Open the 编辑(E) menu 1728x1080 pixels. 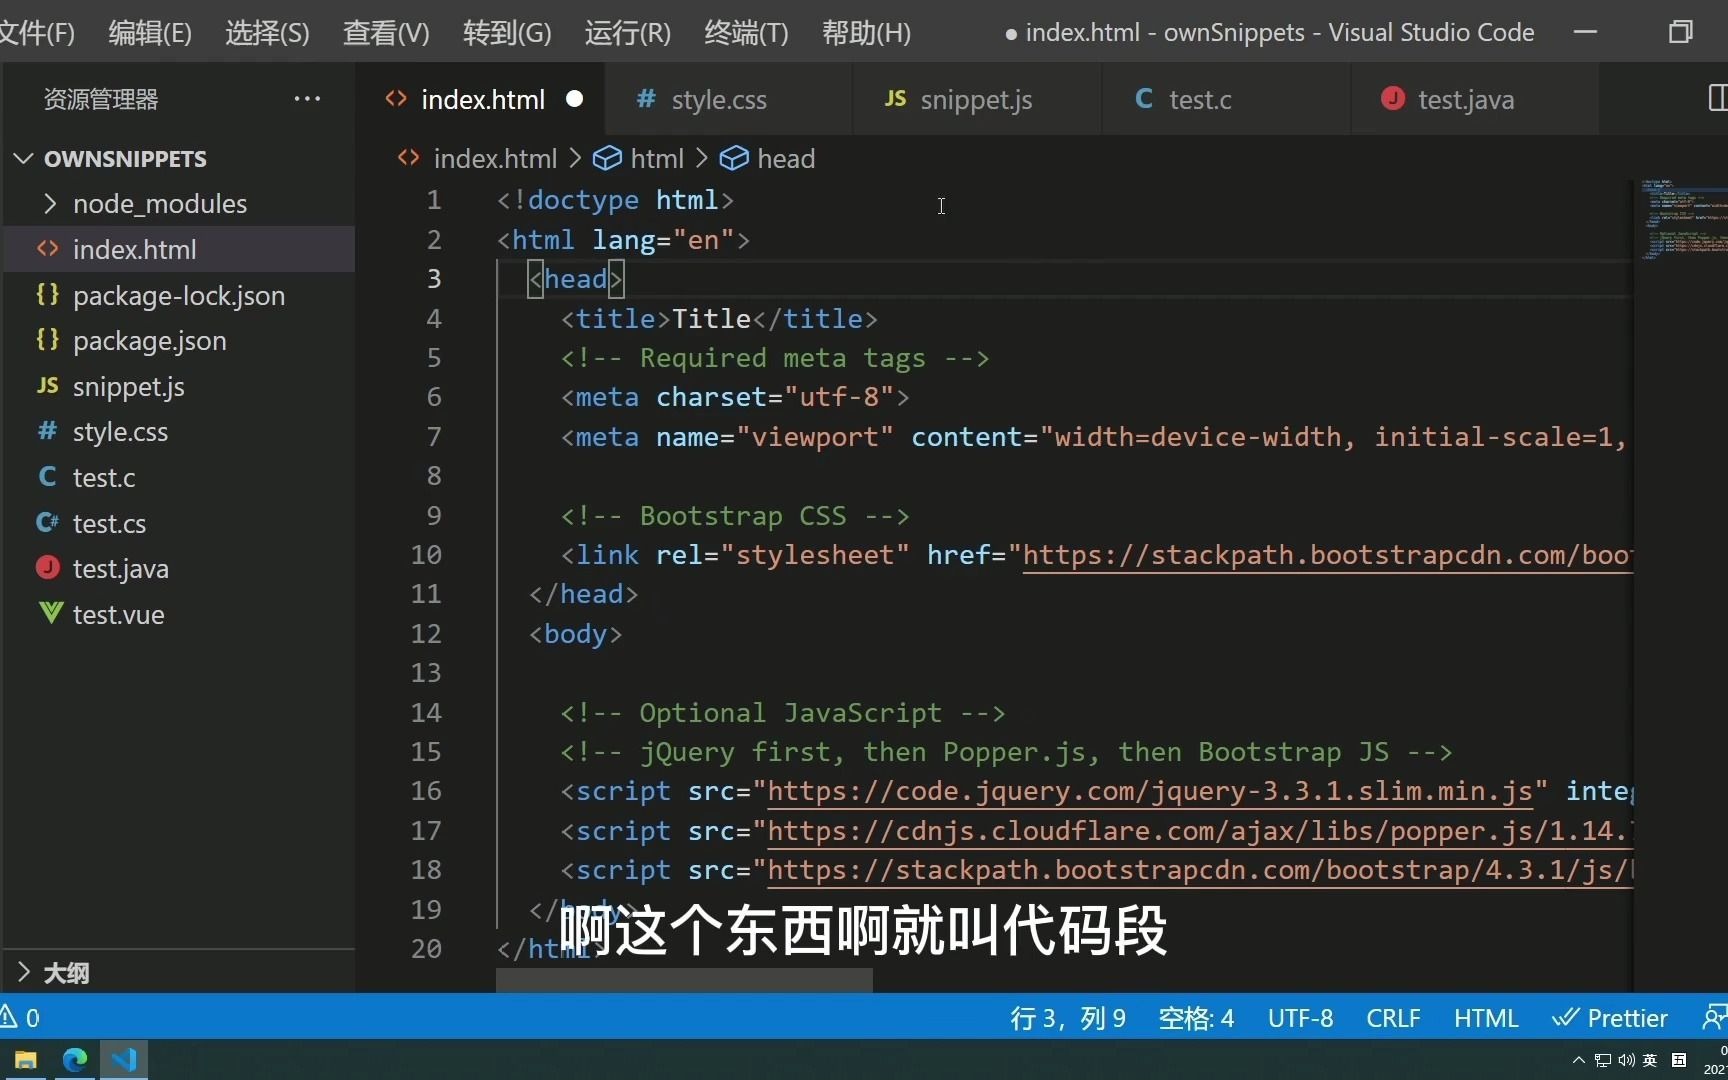click(150, 32)
